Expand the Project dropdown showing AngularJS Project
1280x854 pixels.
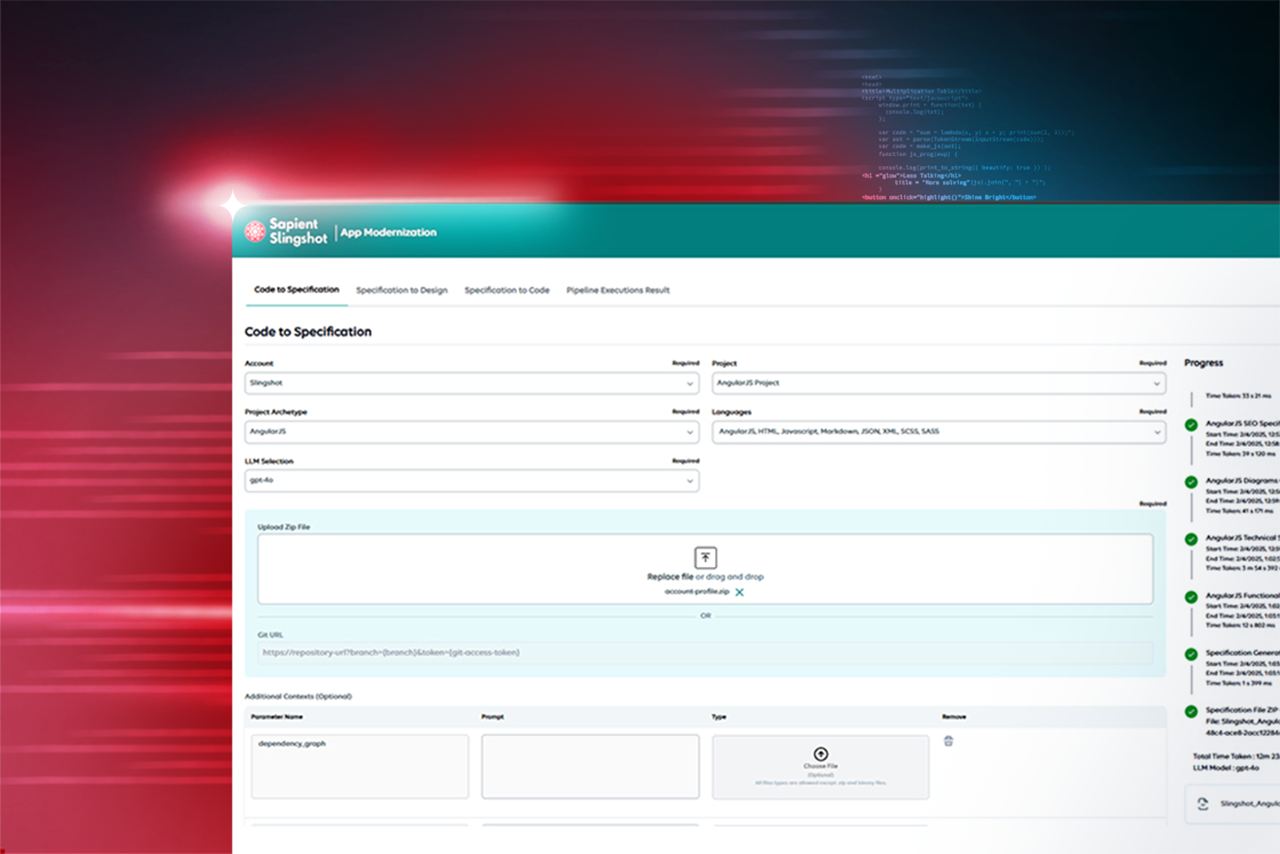click(938, 383)
